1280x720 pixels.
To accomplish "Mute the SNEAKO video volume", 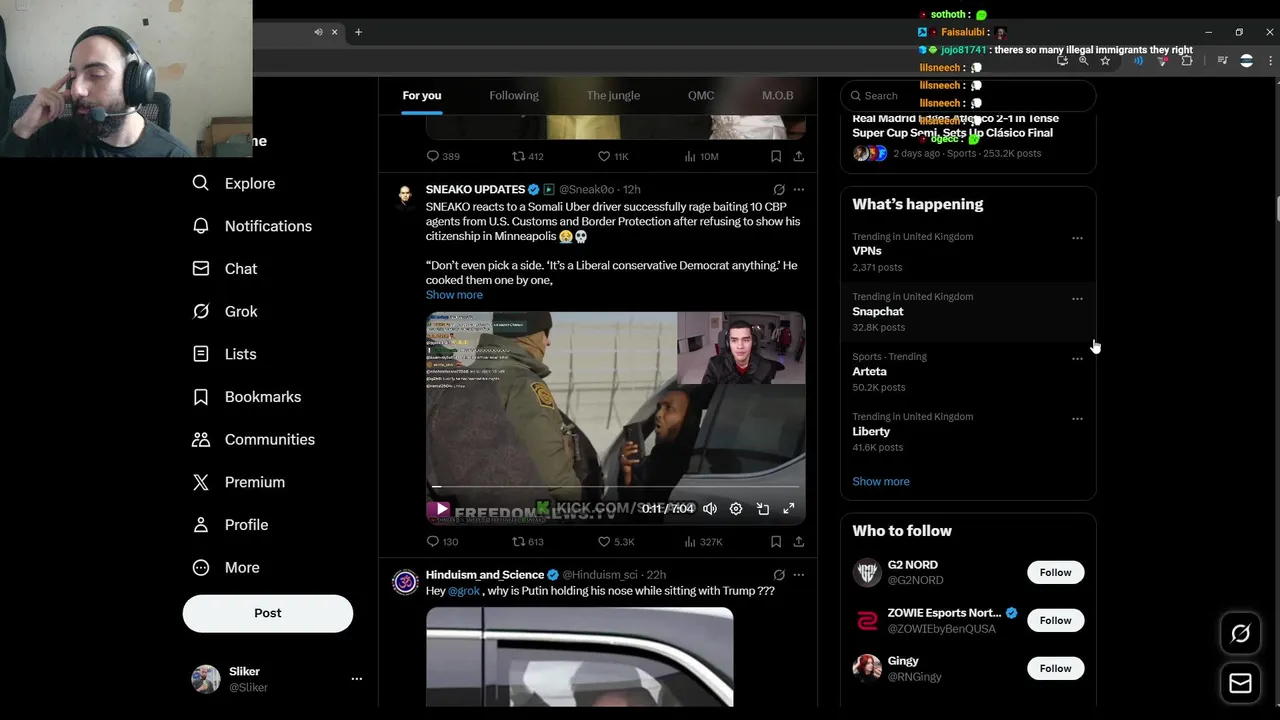I will tap(710, 509).
